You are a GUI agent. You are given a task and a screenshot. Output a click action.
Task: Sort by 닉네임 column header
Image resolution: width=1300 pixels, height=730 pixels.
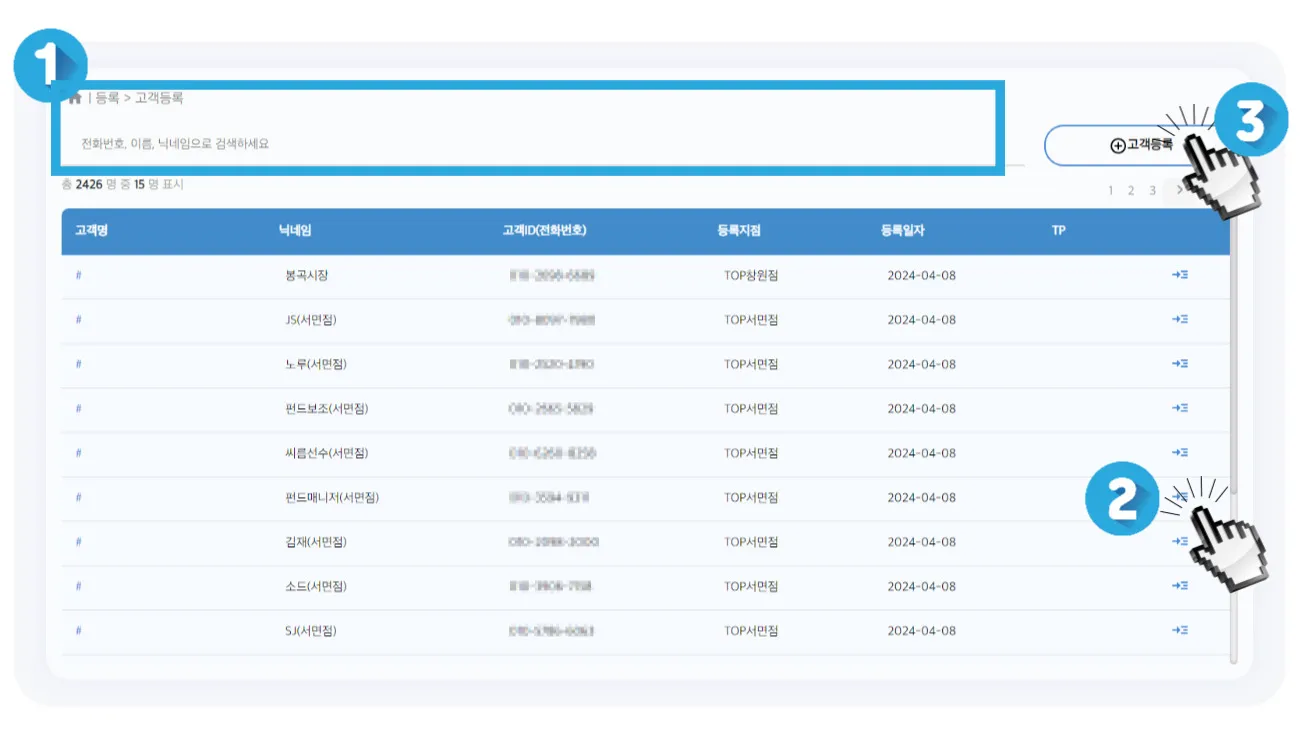tap(296, 230)
